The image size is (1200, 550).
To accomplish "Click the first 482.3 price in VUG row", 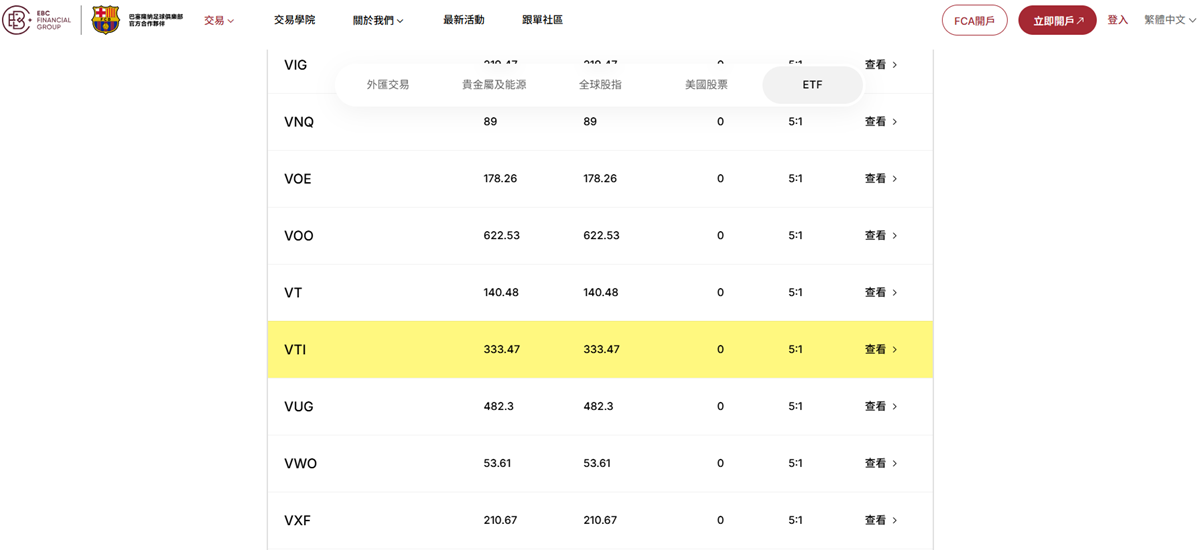I will tap(498, 406).
